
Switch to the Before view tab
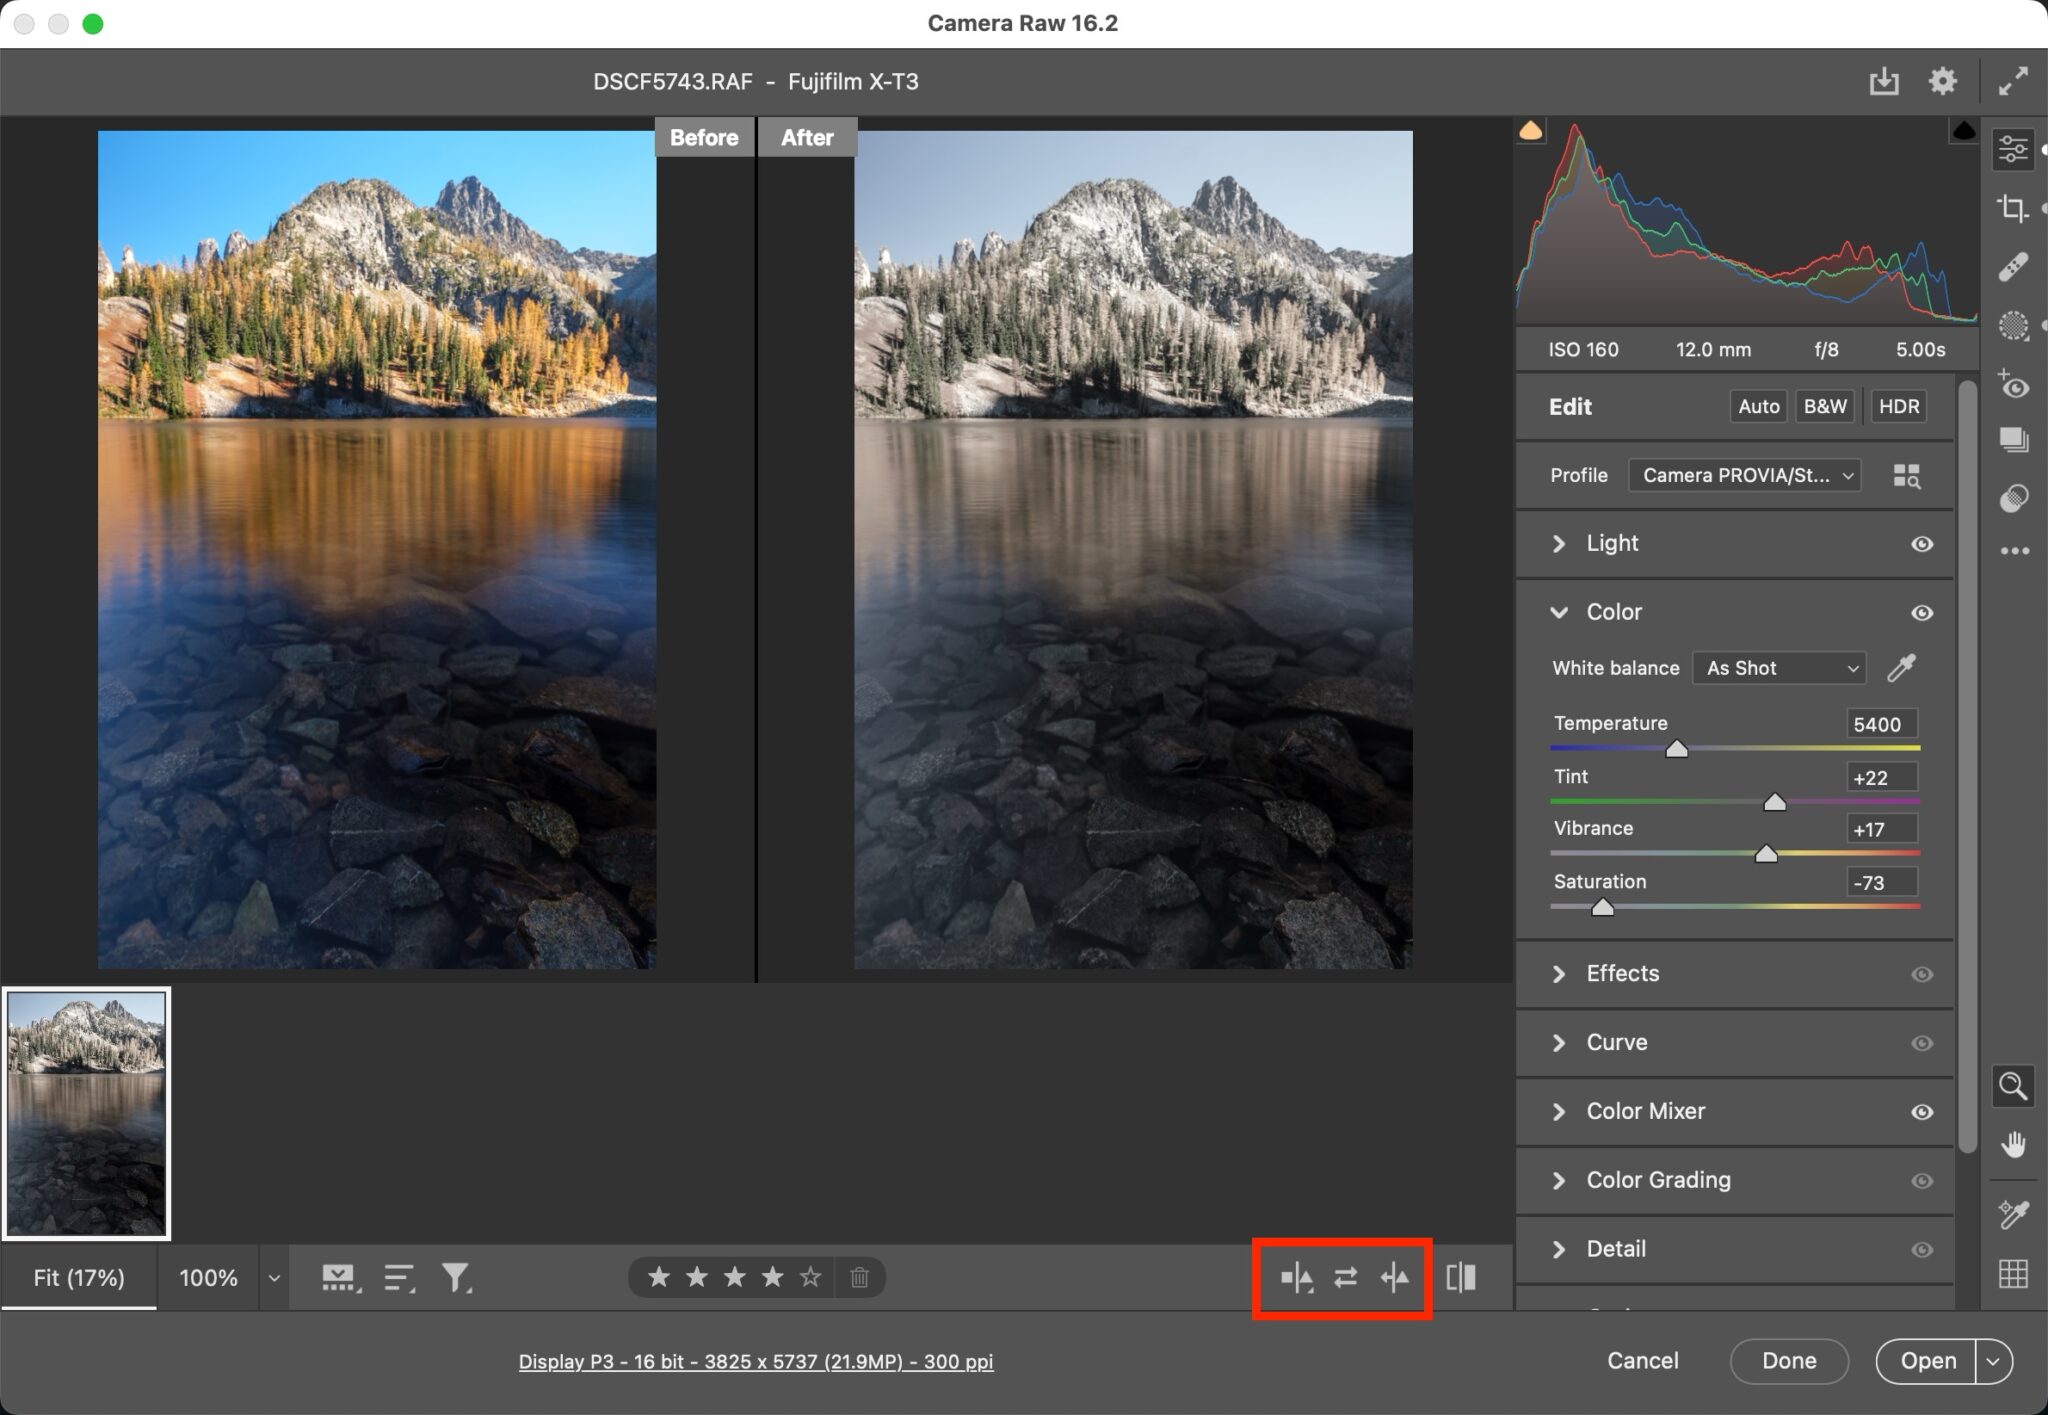(703, 137)
